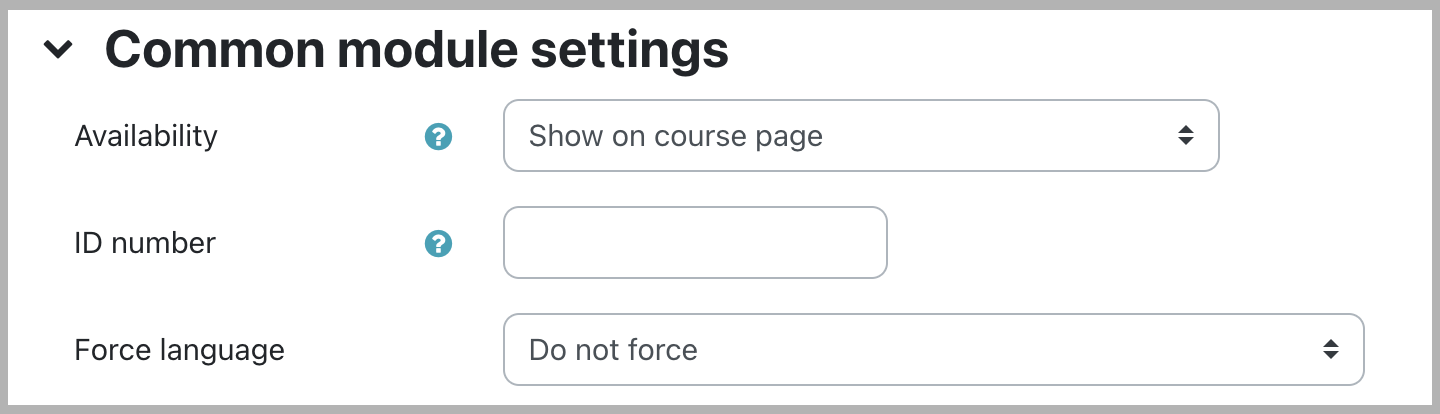Open help for the ID number setting

pos(438,243)
